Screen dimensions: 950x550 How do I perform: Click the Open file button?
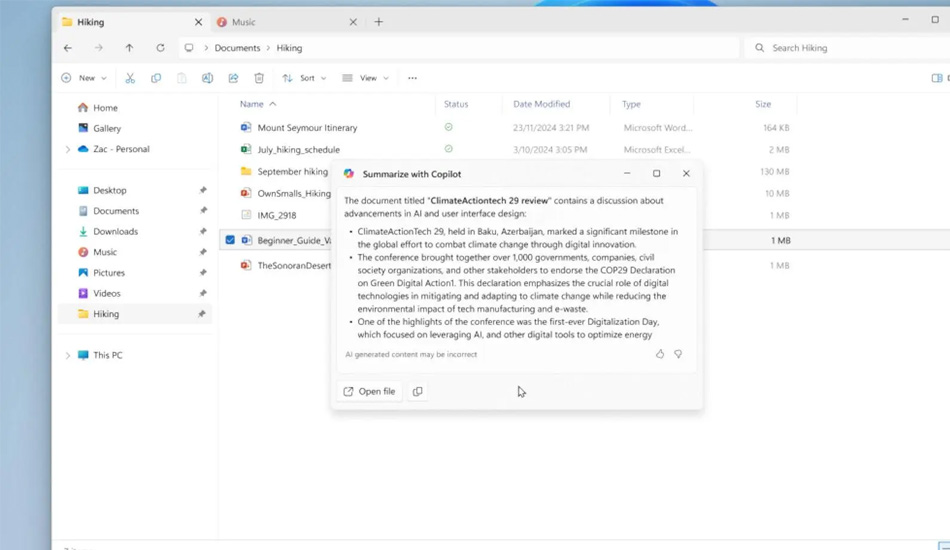pyautogui.click(x=370, y=391)
